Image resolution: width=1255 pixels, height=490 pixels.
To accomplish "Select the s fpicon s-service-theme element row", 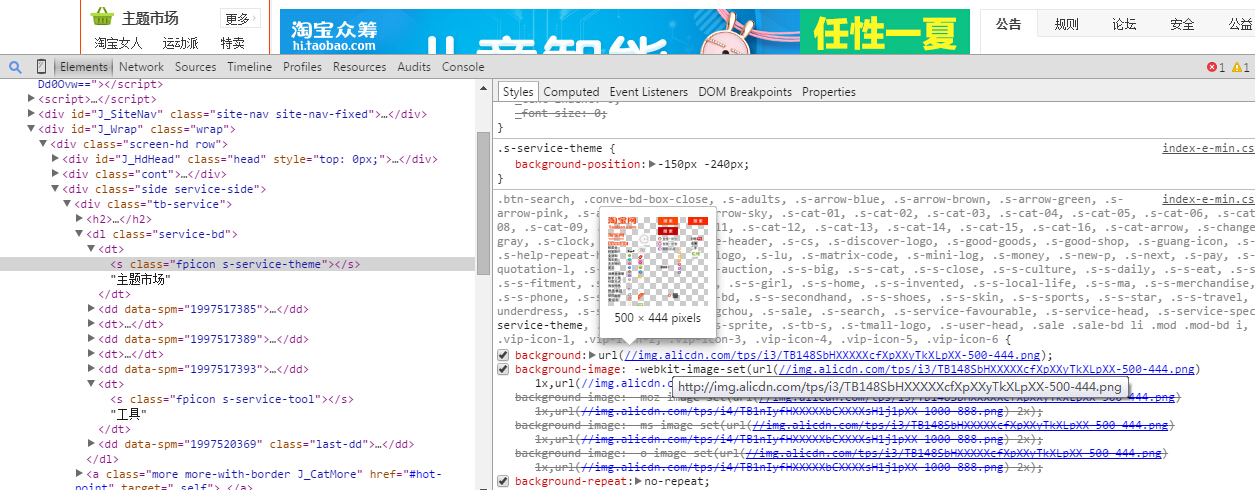I will click(238, 264).
